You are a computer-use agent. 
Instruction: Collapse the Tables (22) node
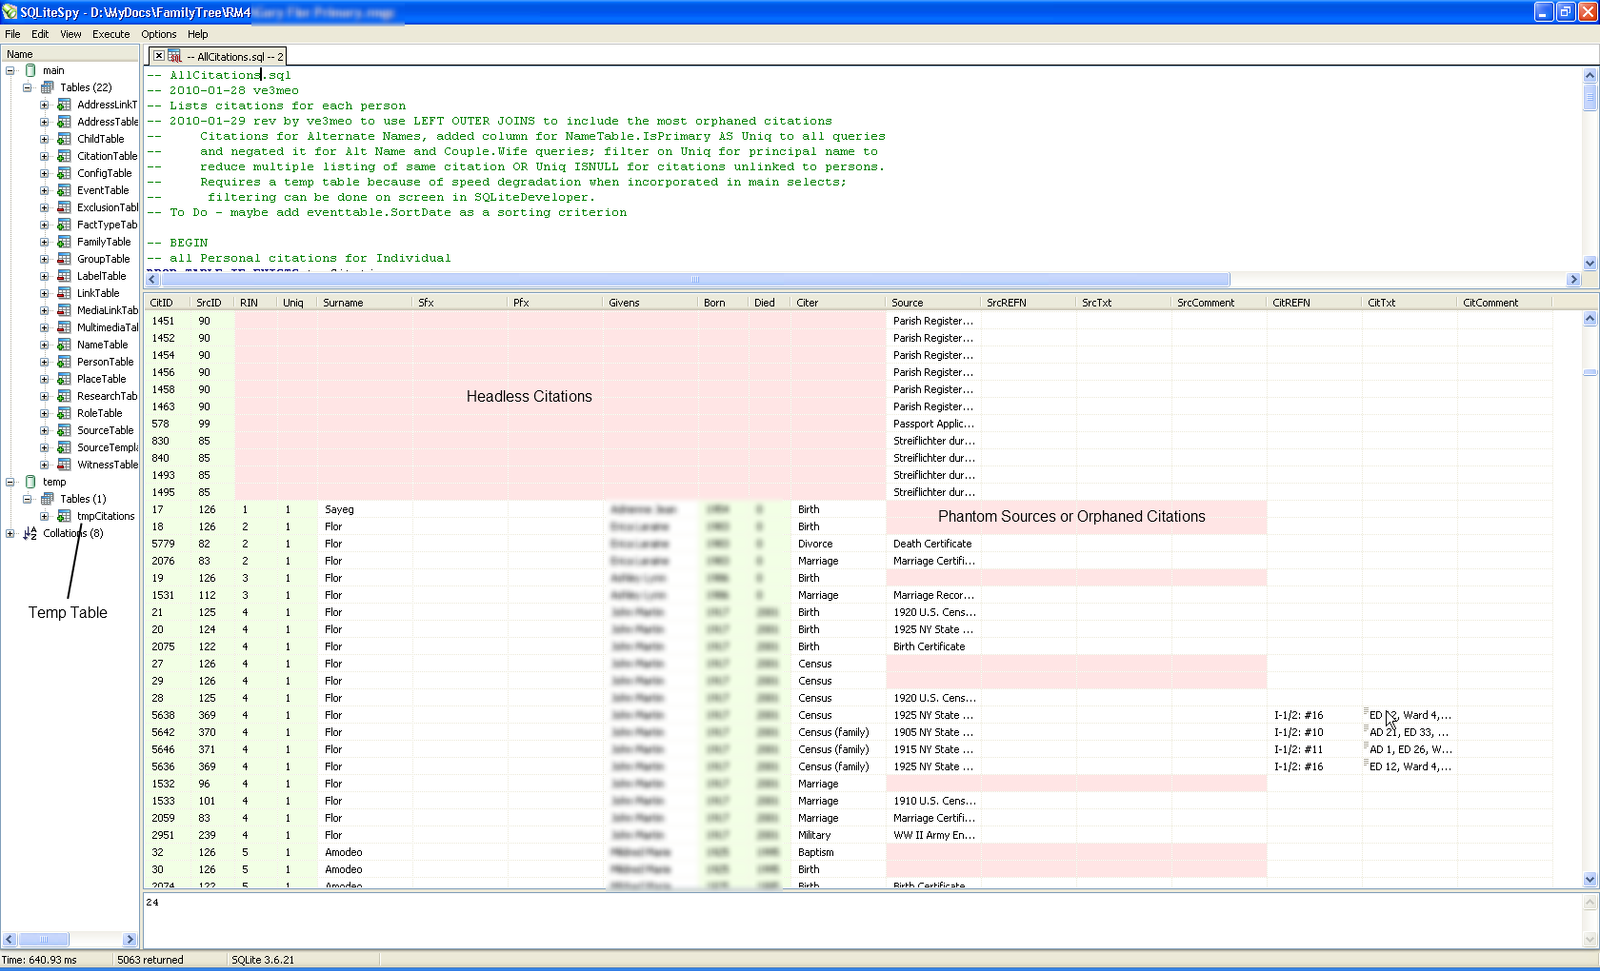[x=27, y=87]
